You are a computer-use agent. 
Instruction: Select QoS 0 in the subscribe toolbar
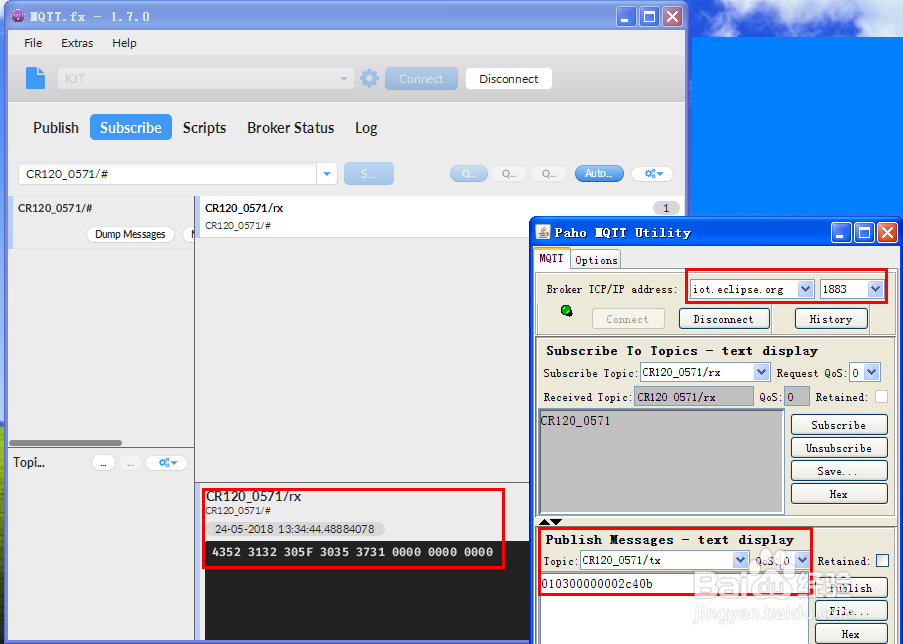[x=469, y=173]
